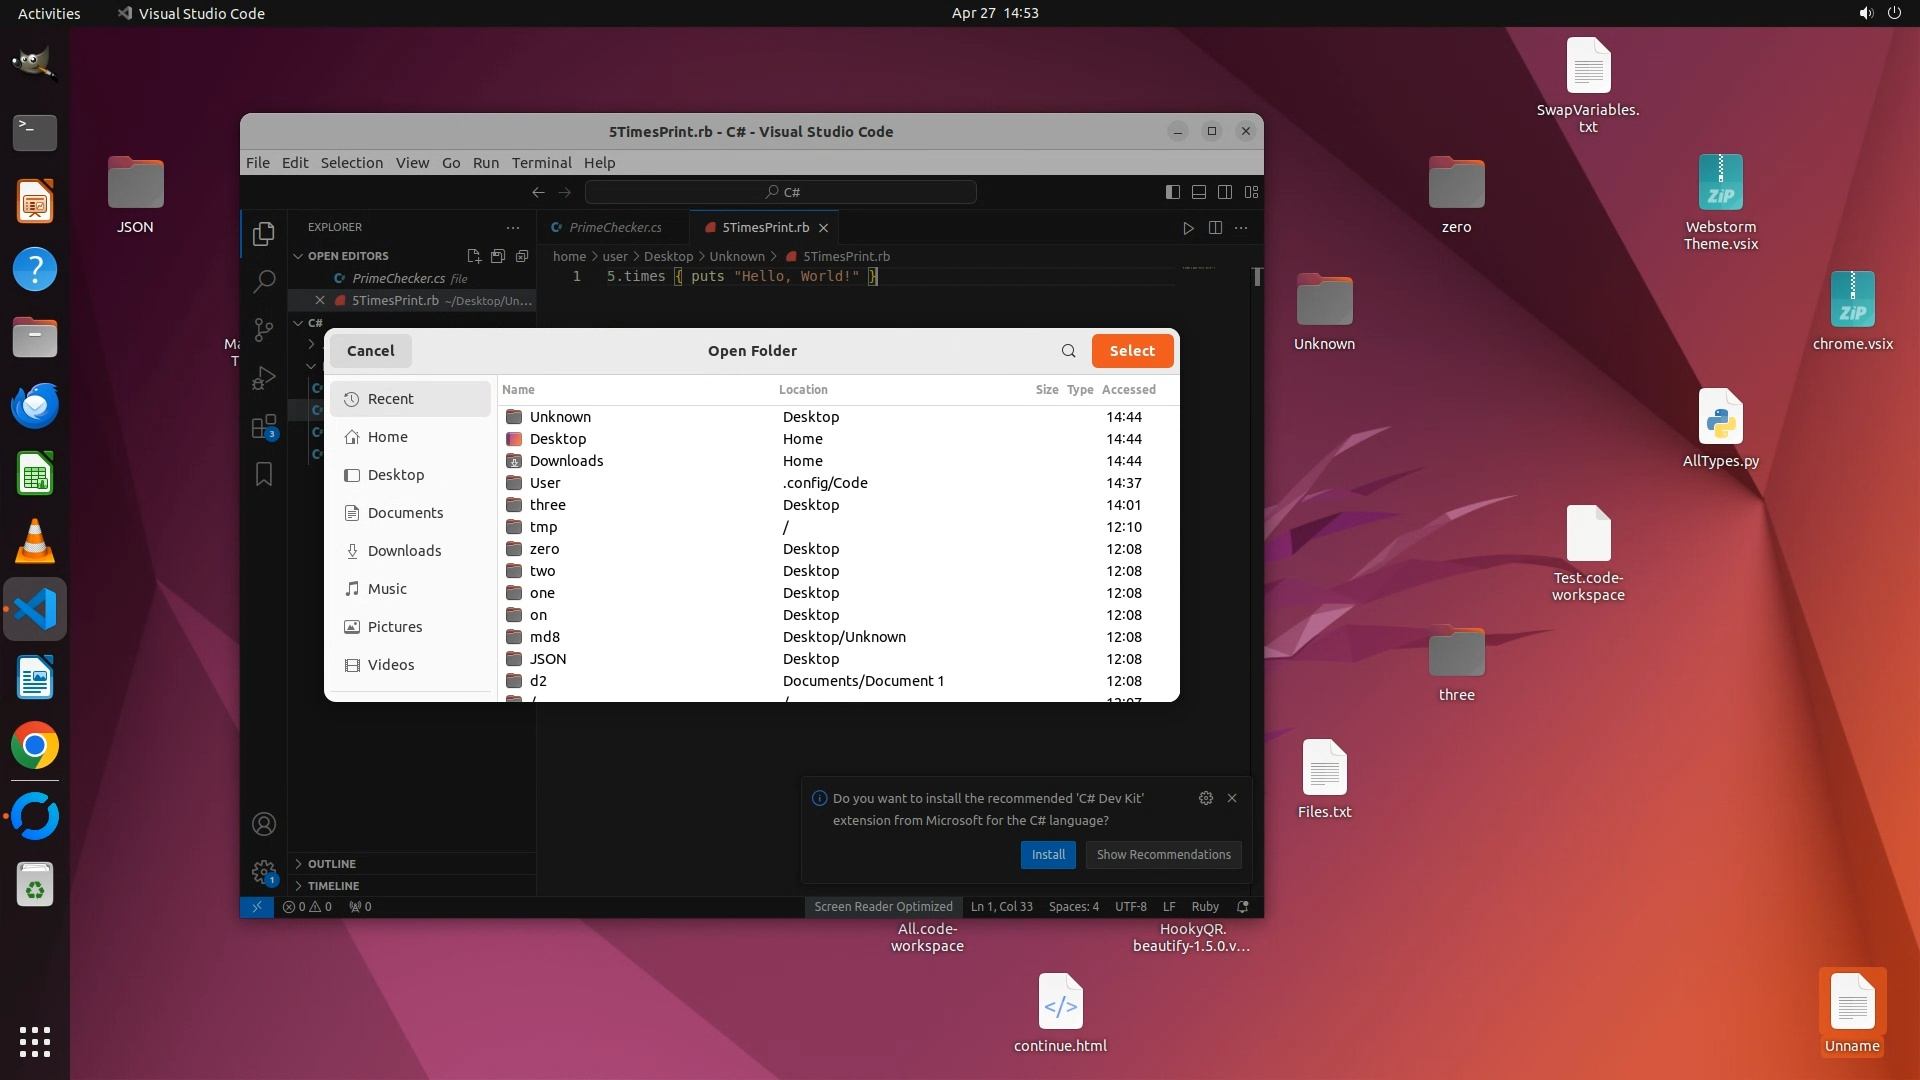Toggle bottom panel layout icon
Screen dimensions: 1920x1080
[x=1199, y=192]
